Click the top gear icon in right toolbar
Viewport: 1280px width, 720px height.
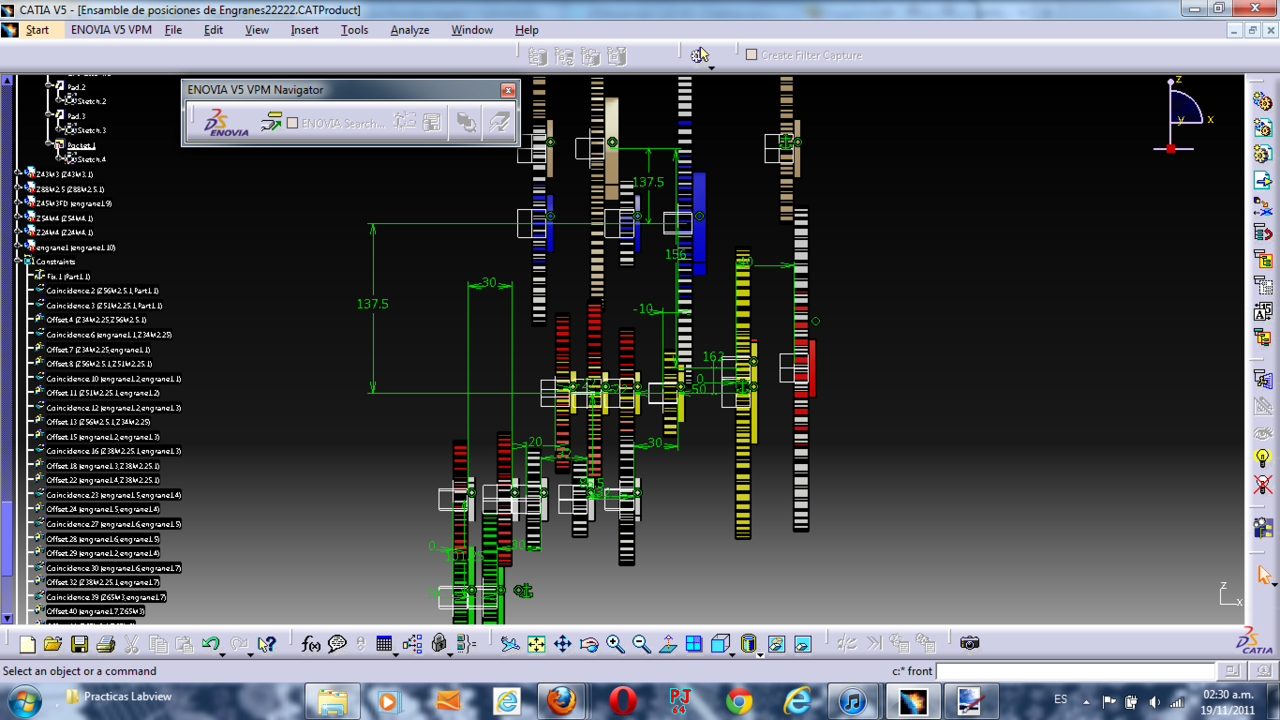point(1263,101)
